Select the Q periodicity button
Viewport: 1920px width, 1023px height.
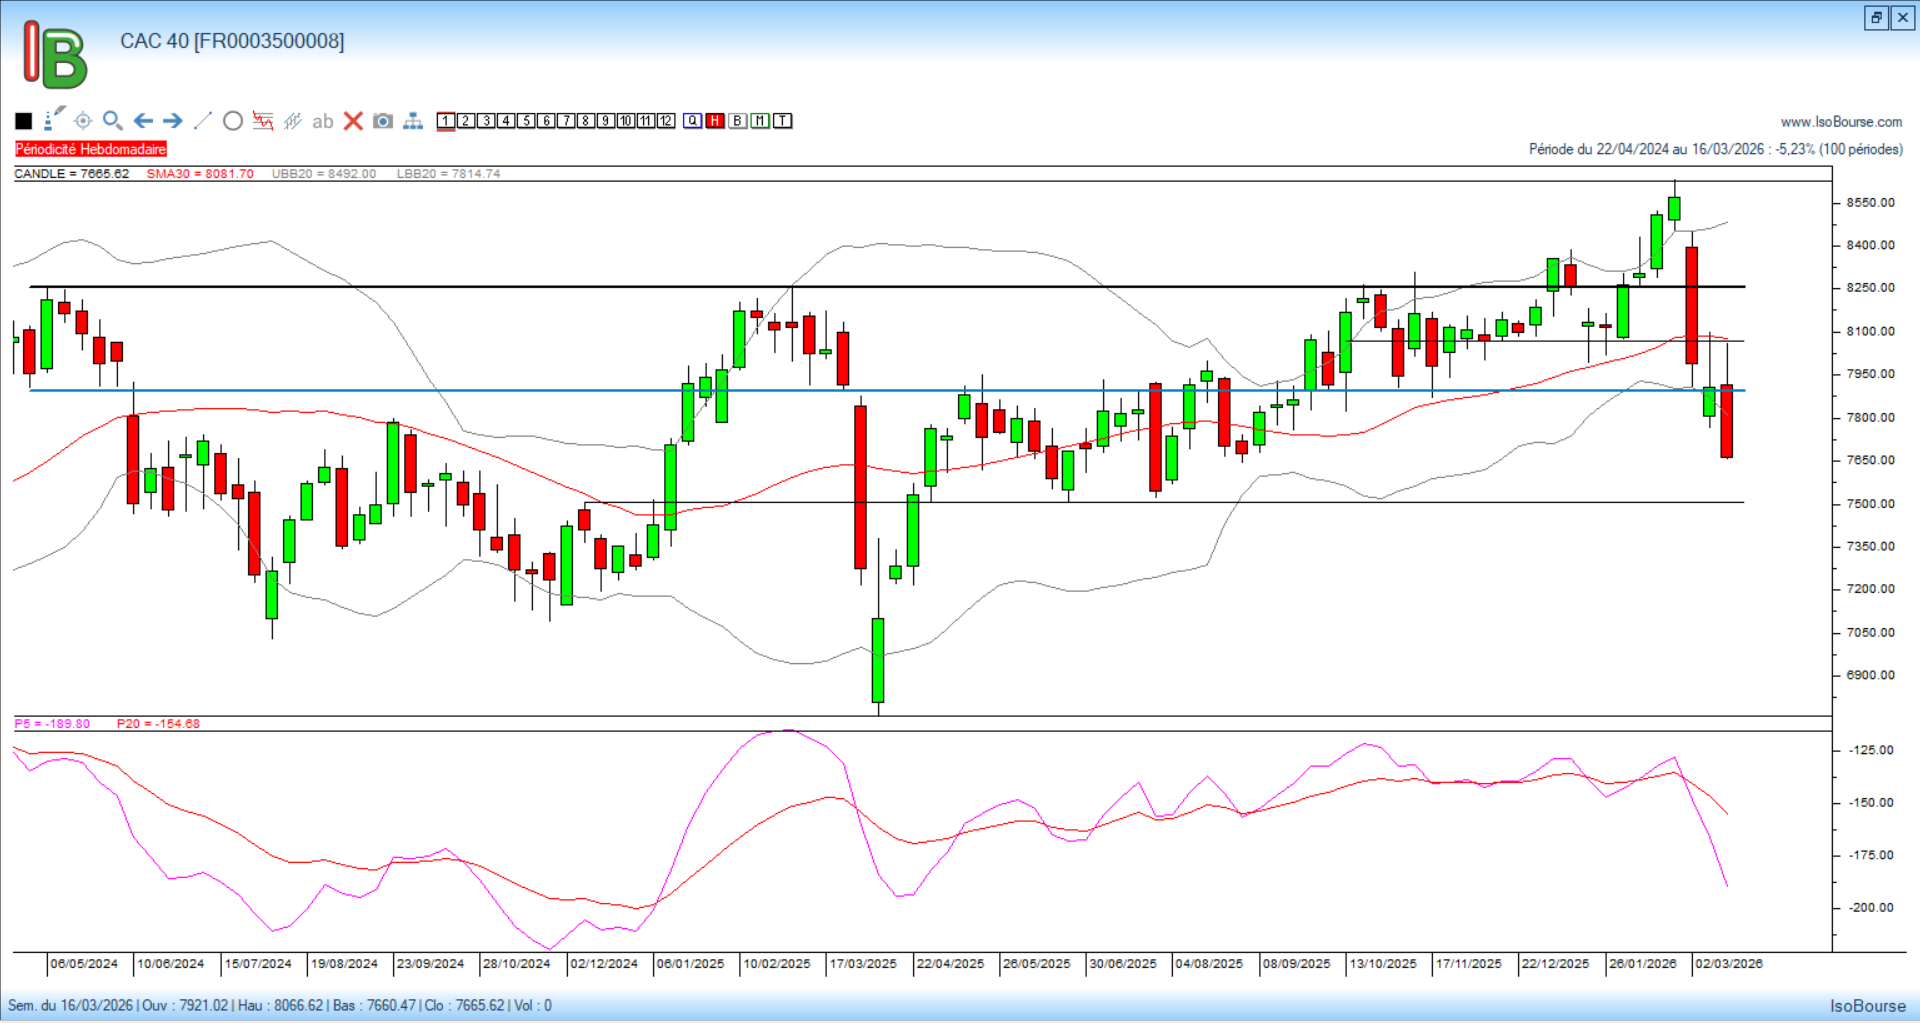pos(693,121)
